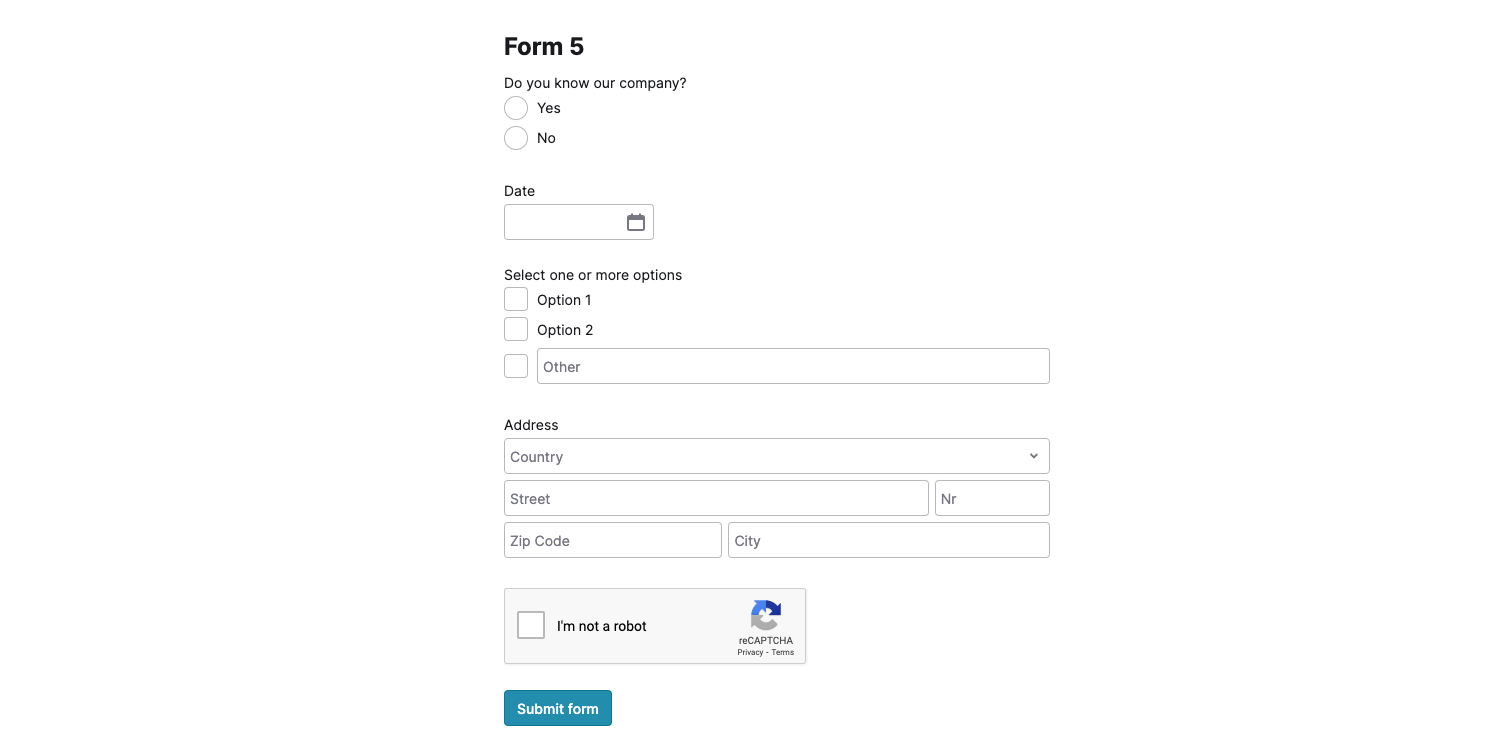
Task: Focus the Nr house number field
Action: [992, 498]
